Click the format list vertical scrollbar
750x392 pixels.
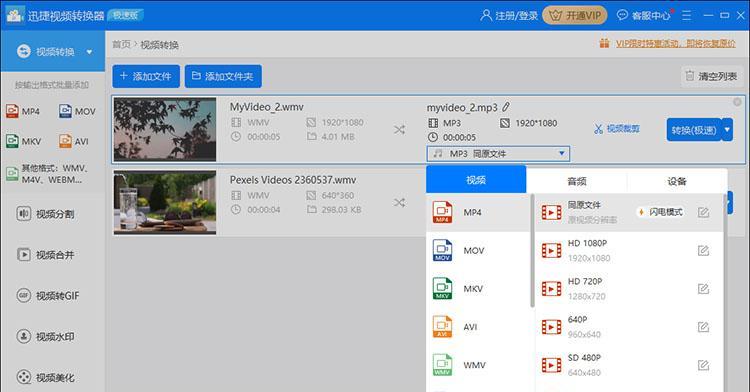[x=532, y=250]
